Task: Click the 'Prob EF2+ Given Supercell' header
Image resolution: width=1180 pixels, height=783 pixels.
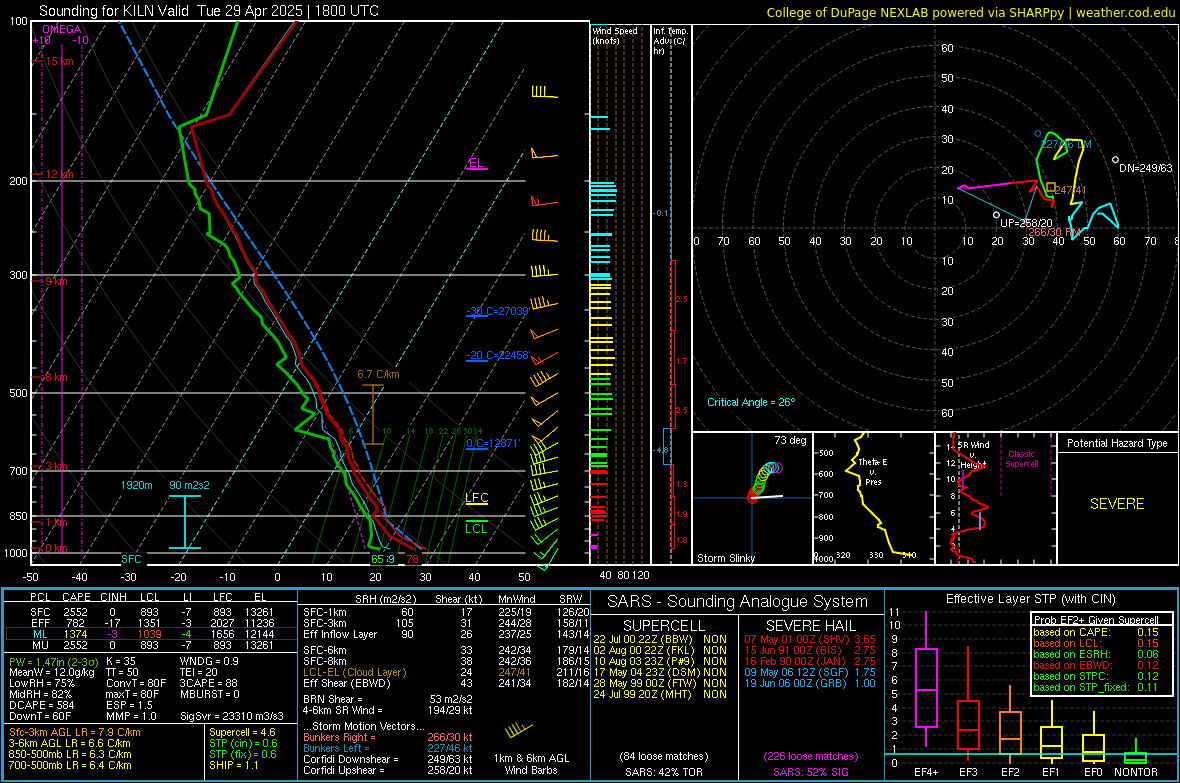Action: click(x=1096, y=620)
